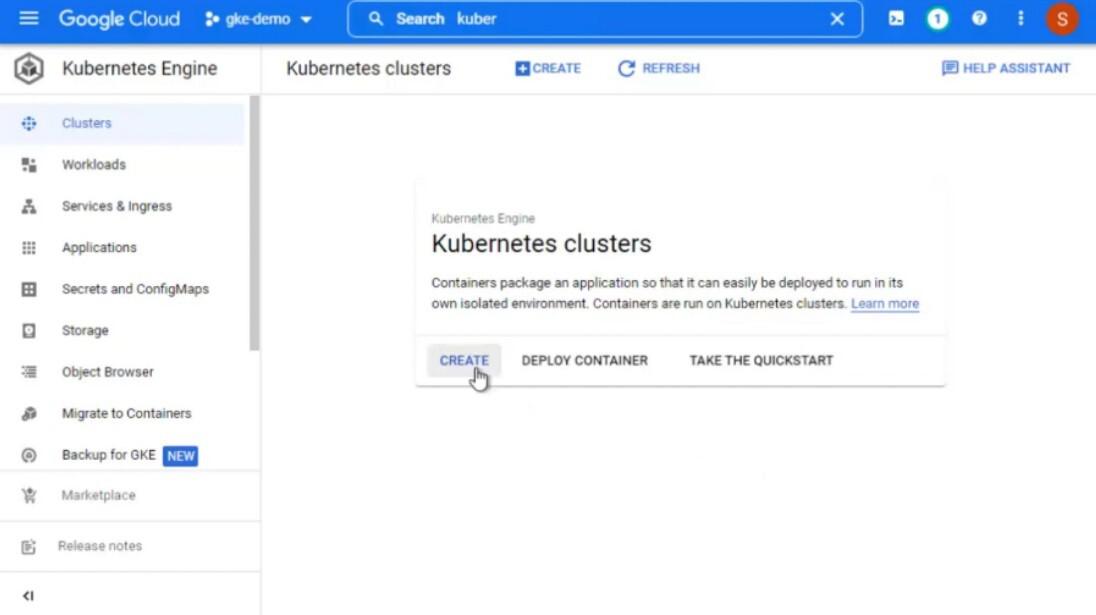Click DEPLOY CONTAINER button
The image size is (1096, 615).
[x=584, y=361]
